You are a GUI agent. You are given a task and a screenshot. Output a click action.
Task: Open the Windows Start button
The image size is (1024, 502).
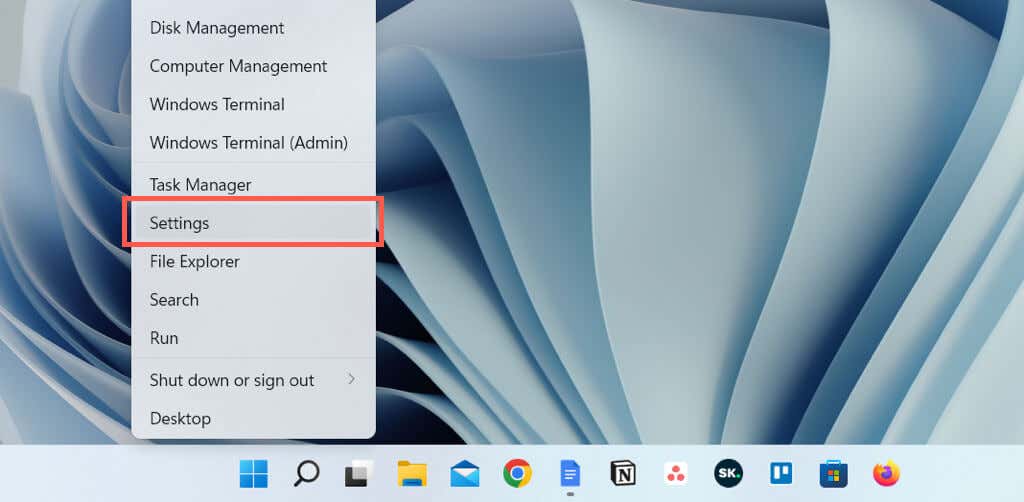(253, 473)
